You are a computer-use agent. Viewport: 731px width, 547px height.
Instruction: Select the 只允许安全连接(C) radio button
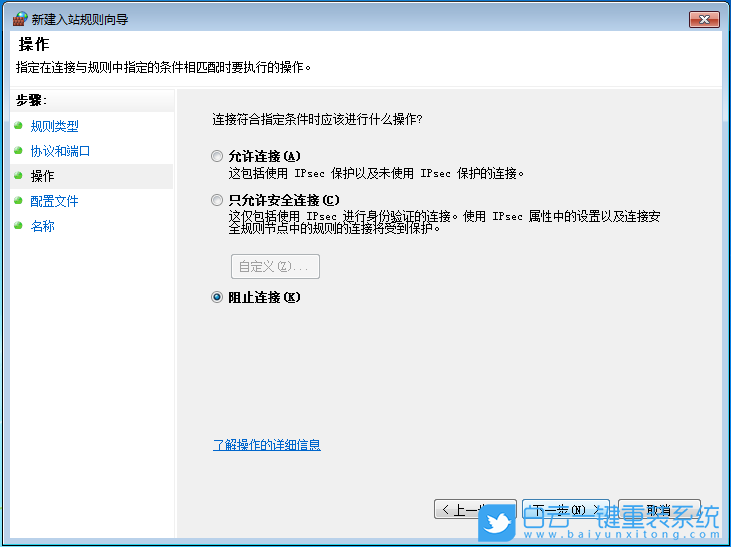pos(217,201)
